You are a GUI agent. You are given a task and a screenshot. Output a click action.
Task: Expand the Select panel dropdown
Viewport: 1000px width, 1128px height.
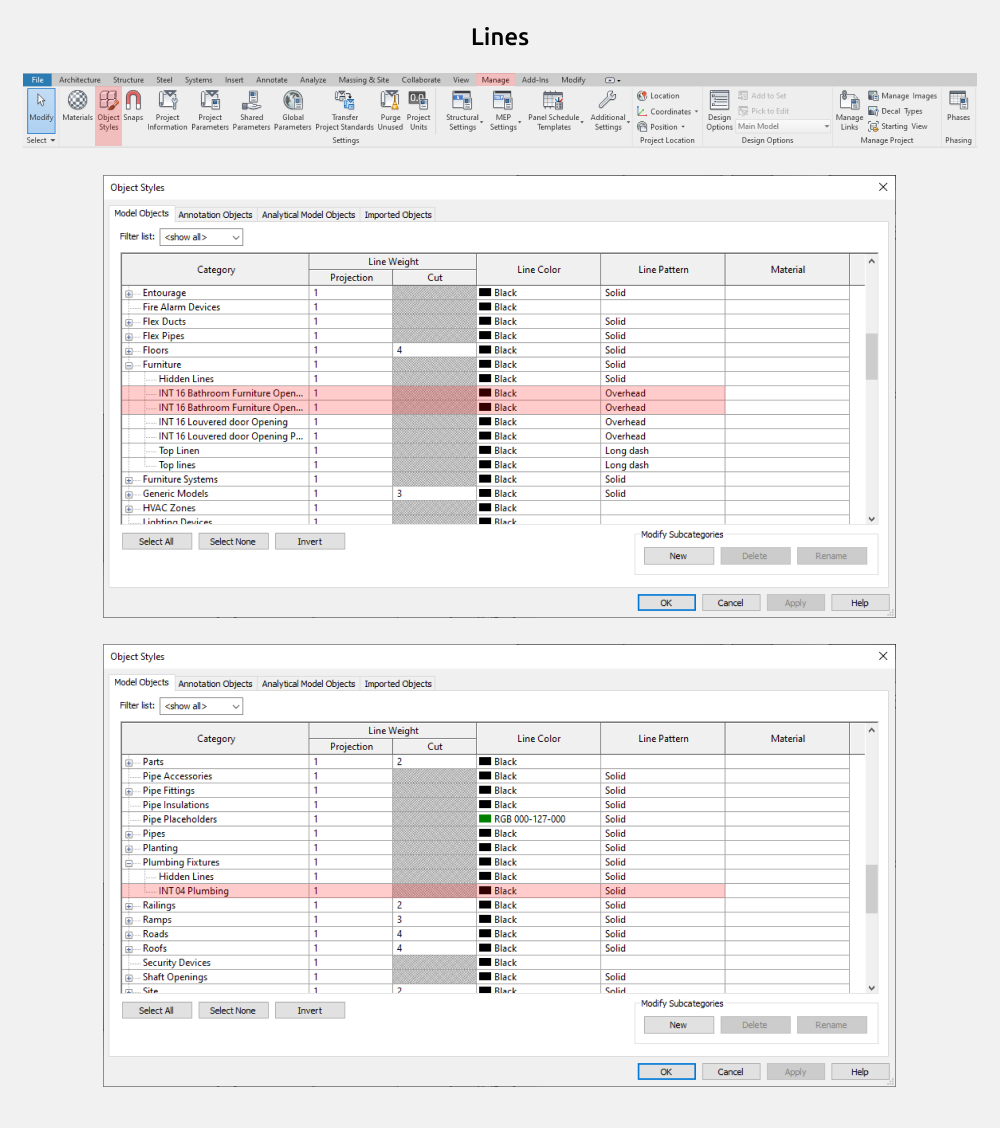41,140
